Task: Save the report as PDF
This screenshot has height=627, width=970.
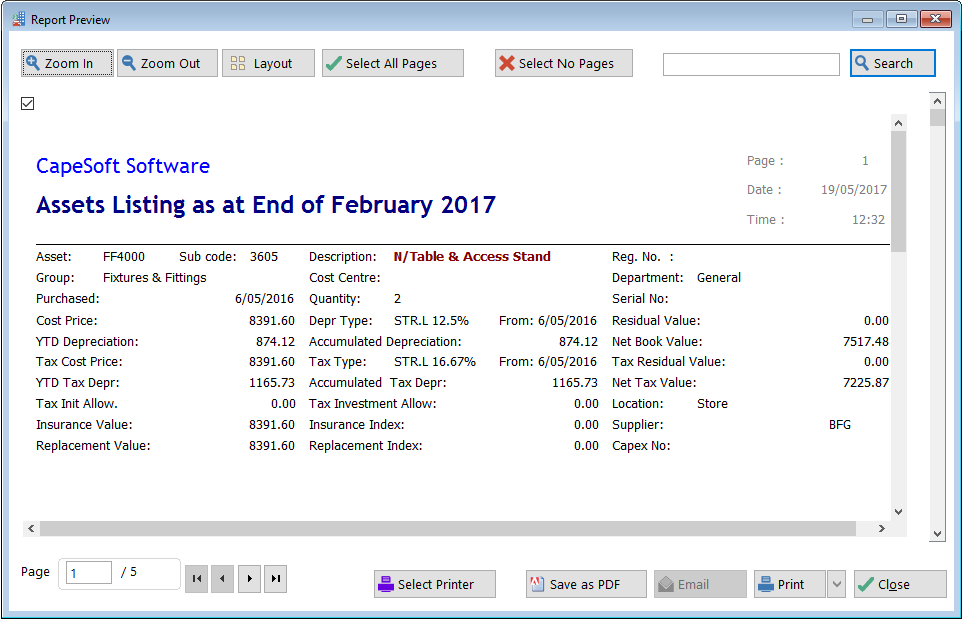Action: pos(586,584)
